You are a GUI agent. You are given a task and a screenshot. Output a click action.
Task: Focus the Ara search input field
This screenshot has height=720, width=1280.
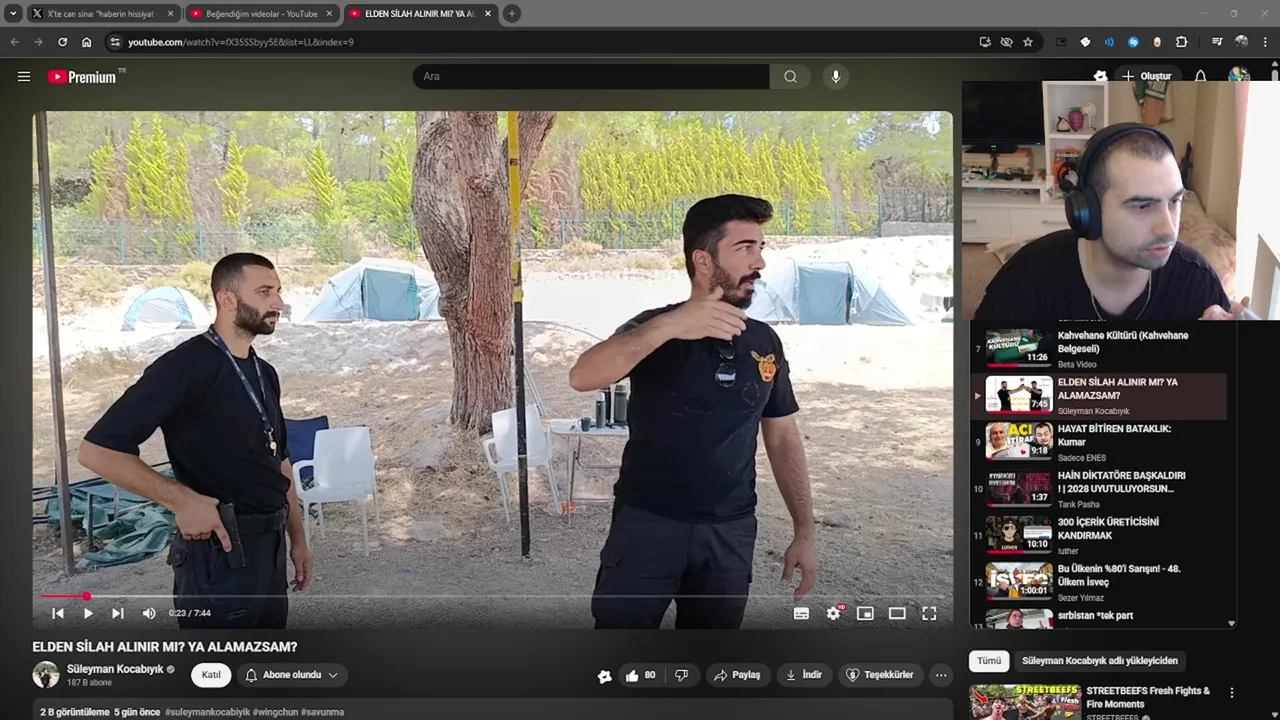coord(591,76)
